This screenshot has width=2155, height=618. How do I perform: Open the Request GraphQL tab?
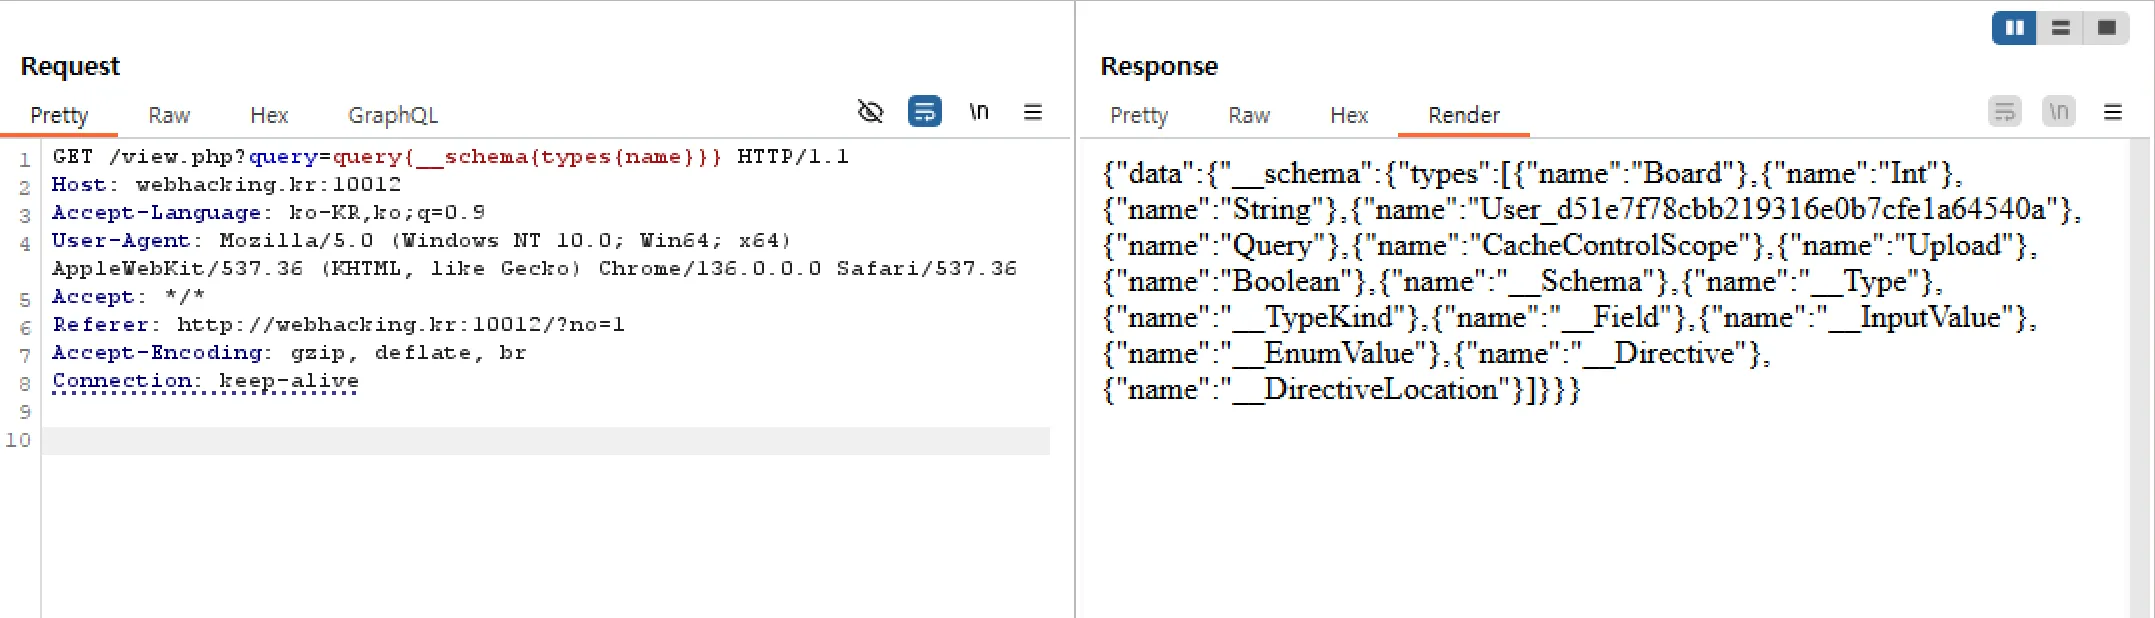[x=393, y=115]
